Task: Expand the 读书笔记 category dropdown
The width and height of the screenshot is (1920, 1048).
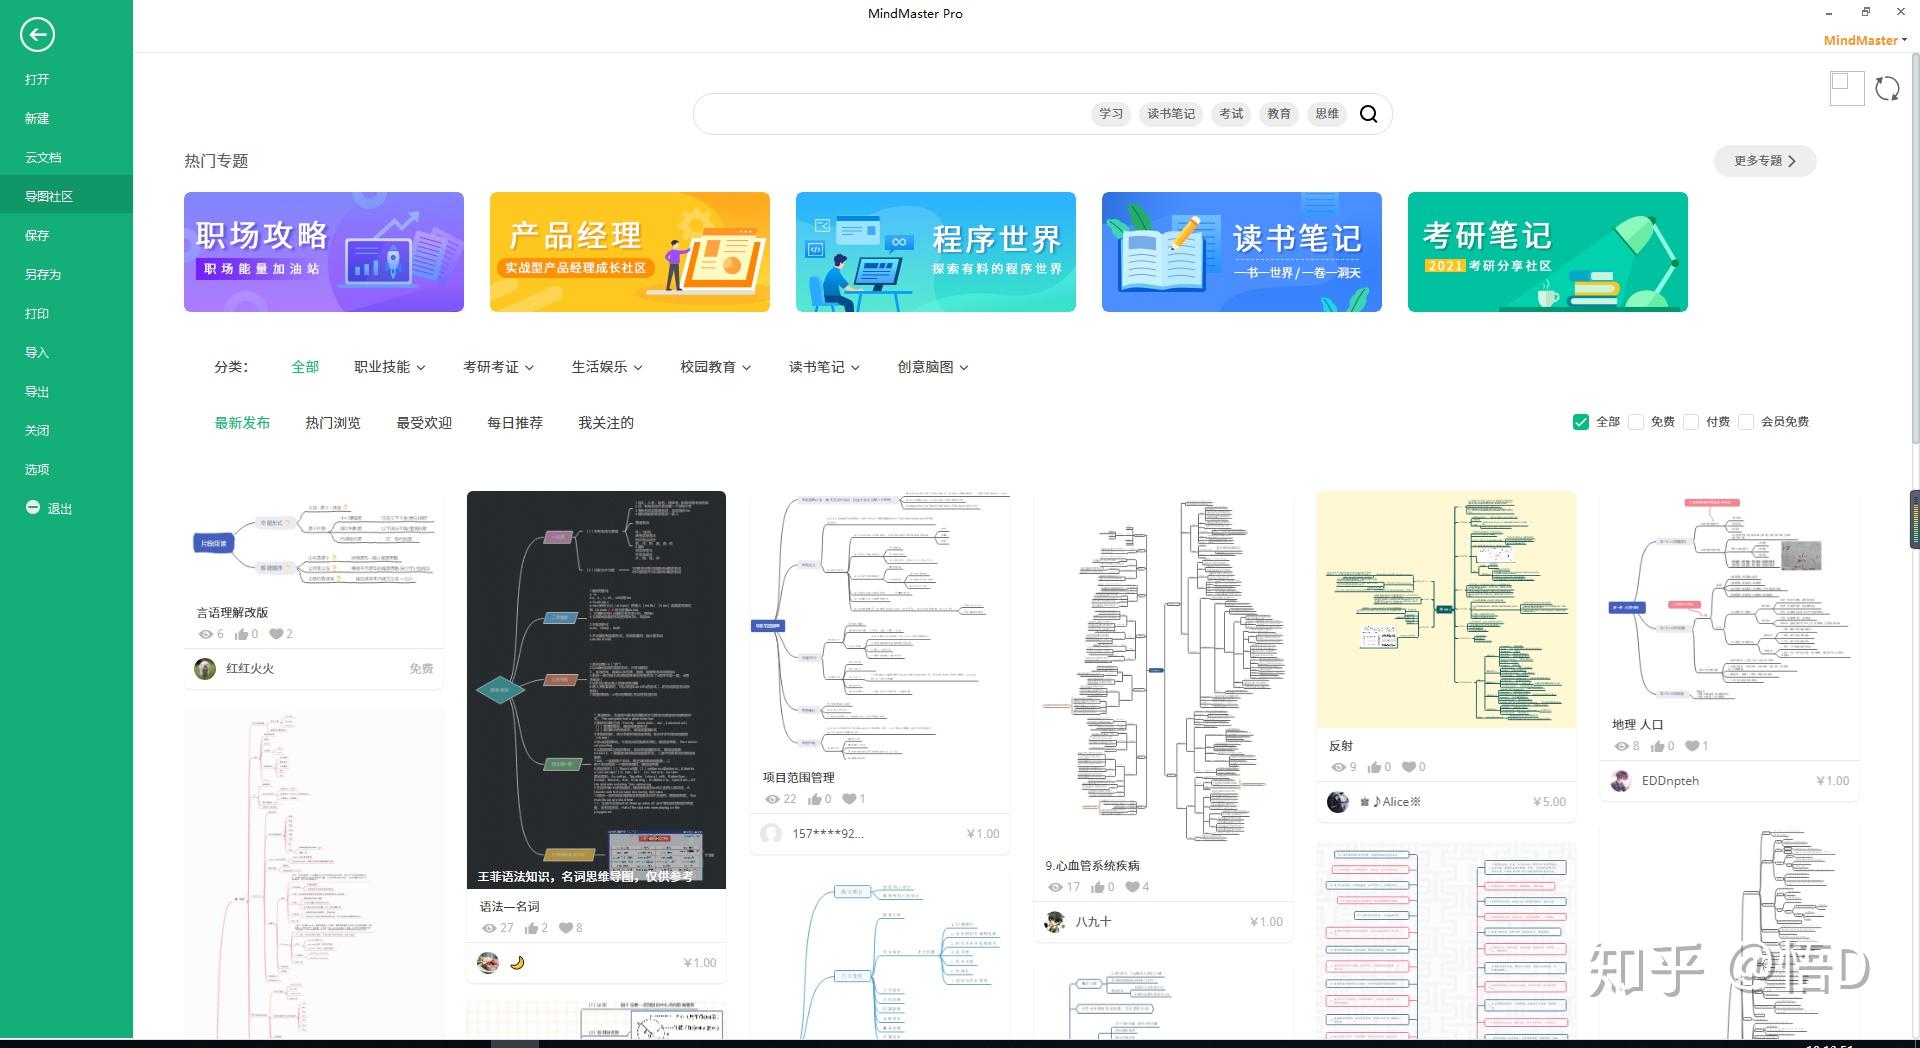Action: [x=825, y=367]
